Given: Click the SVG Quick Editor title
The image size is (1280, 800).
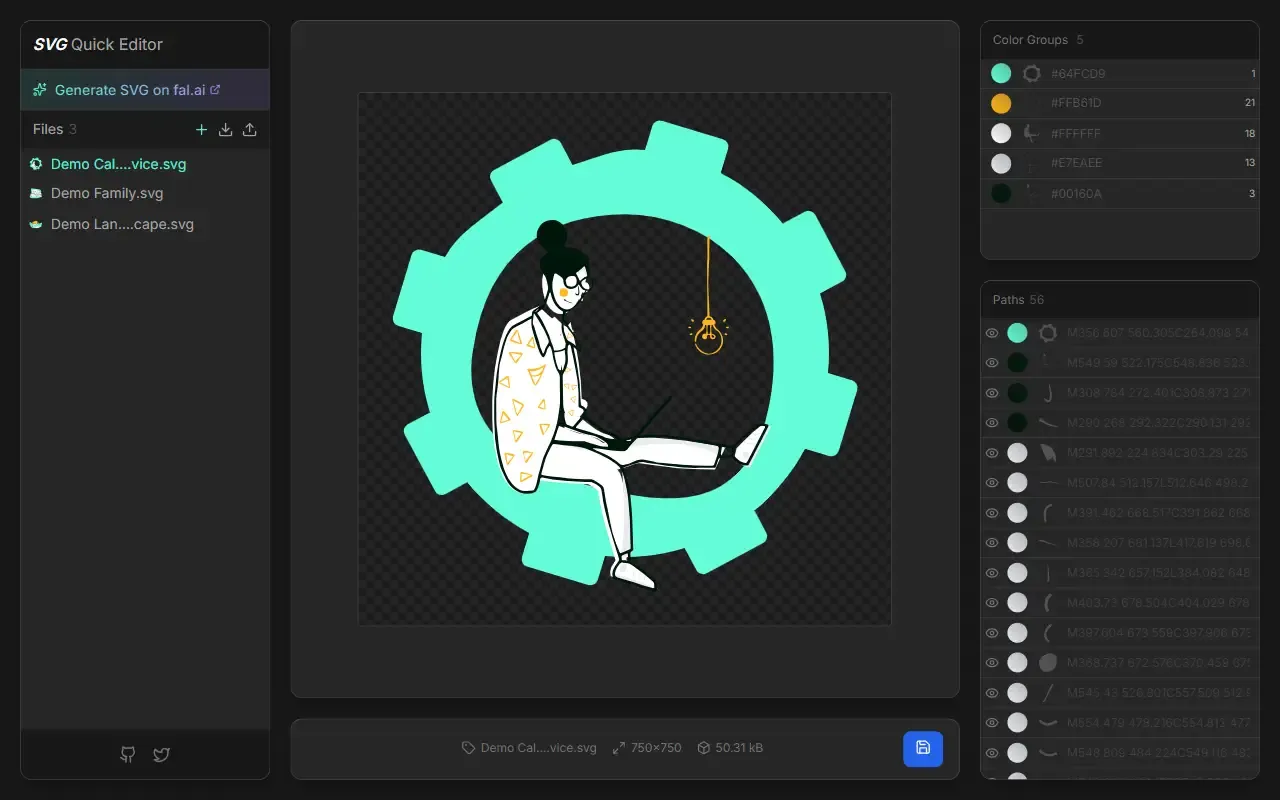Looking at the screenshot, I should [x=98, y=44].
